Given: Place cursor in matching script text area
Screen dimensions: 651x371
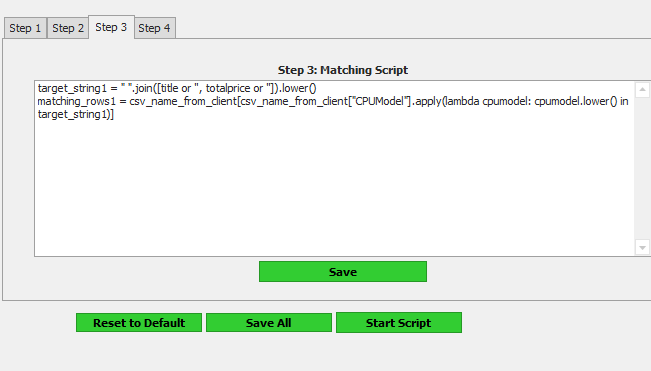Looking at the screenshot, I should 334,168.
